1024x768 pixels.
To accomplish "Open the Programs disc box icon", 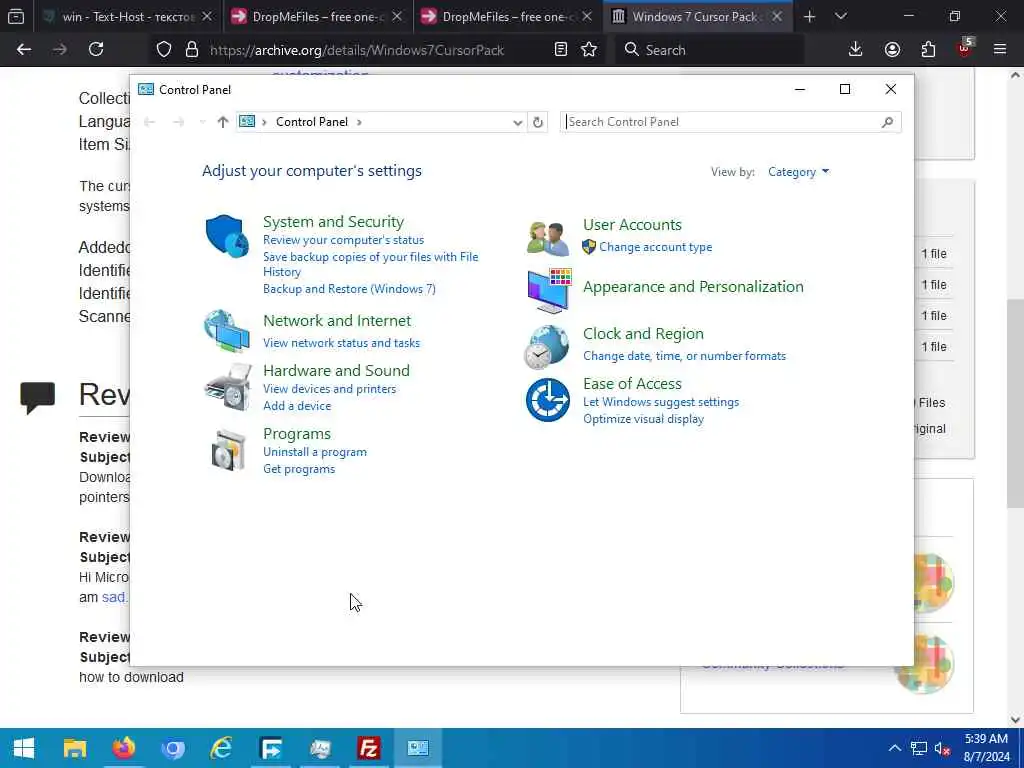I will [229, 451].
